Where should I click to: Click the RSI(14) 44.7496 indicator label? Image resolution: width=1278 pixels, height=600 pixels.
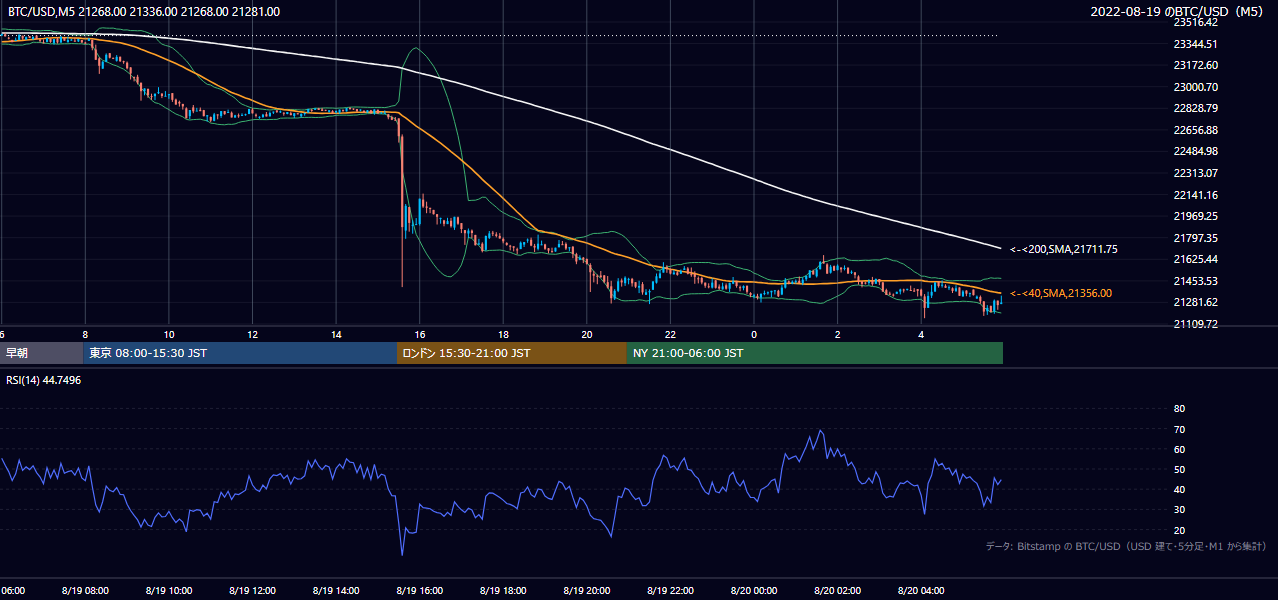(x=44, y=380)
